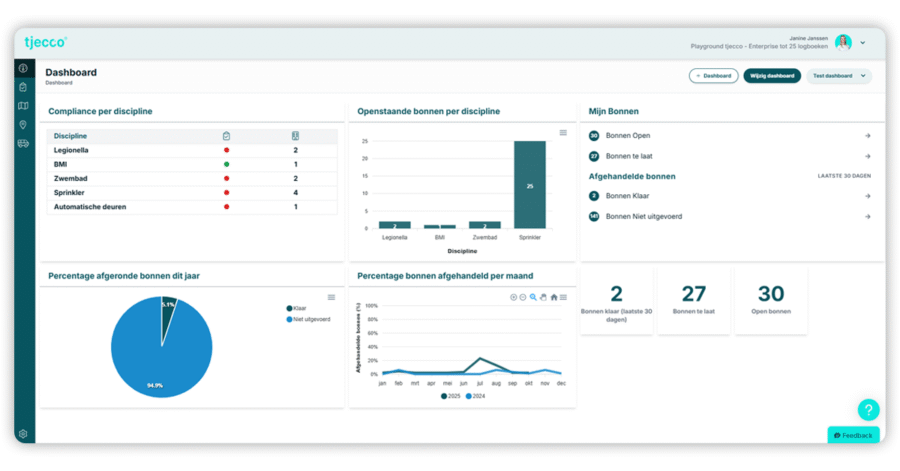
Task: Select the Legionella row in compliance table
Action: tap(192, 150)
